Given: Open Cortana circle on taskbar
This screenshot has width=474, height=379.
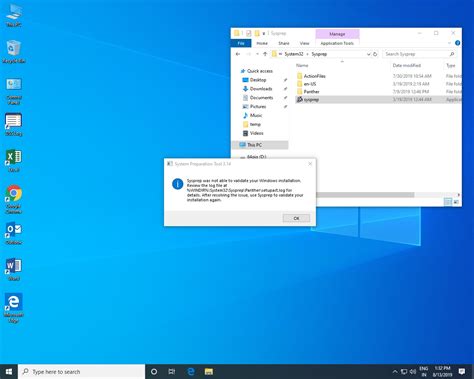Looking at the screenshot, I should 154,371.
